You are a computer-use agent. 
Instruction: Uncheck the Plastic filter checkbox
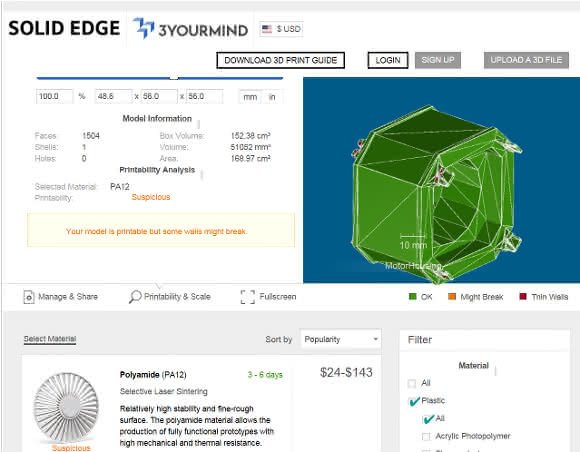[414, 401]
